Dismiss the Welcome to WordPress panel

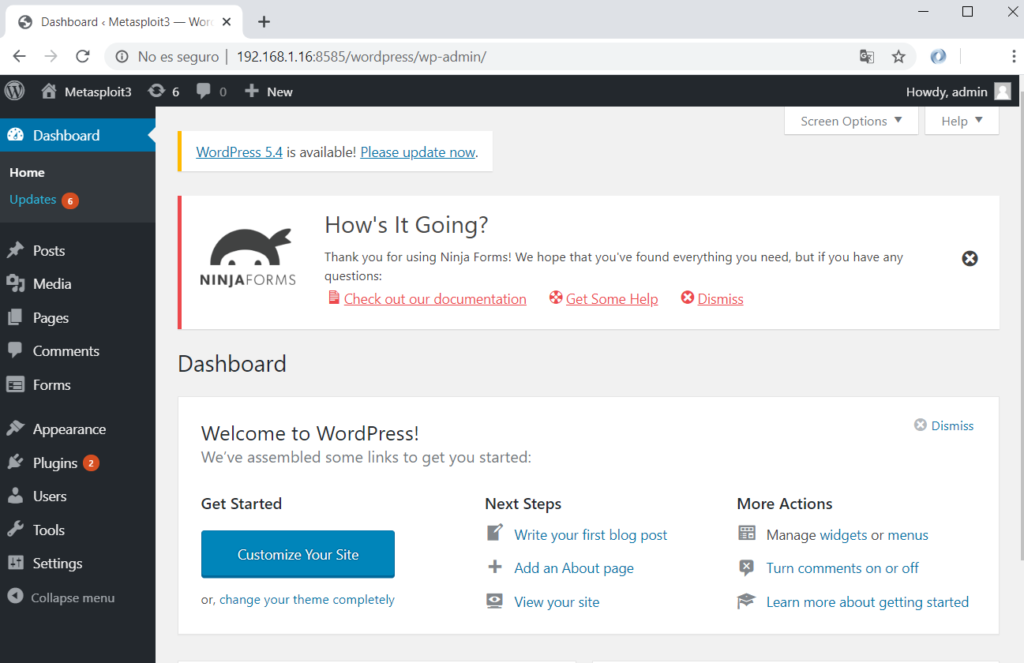pos(944,425)
